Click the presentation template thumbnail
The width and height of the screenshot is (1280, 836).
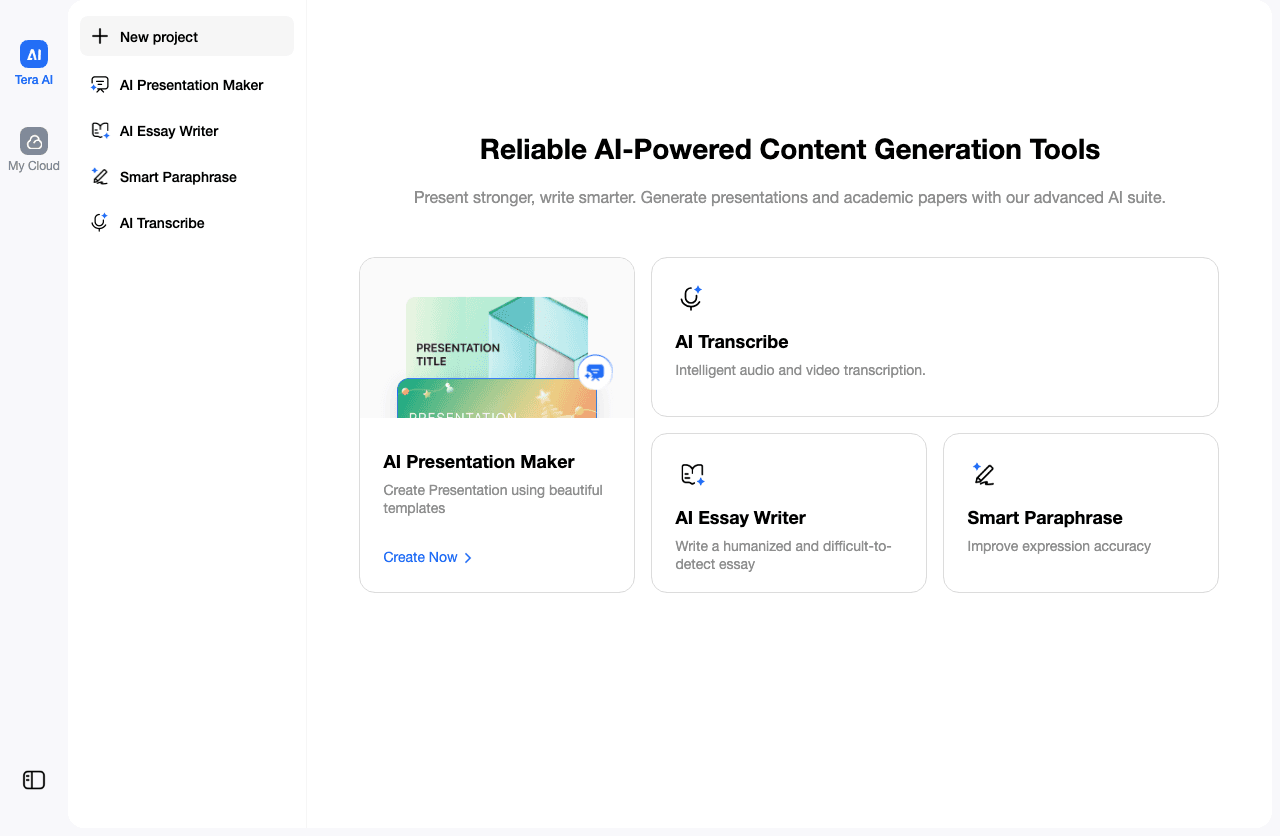pos(496,356)
